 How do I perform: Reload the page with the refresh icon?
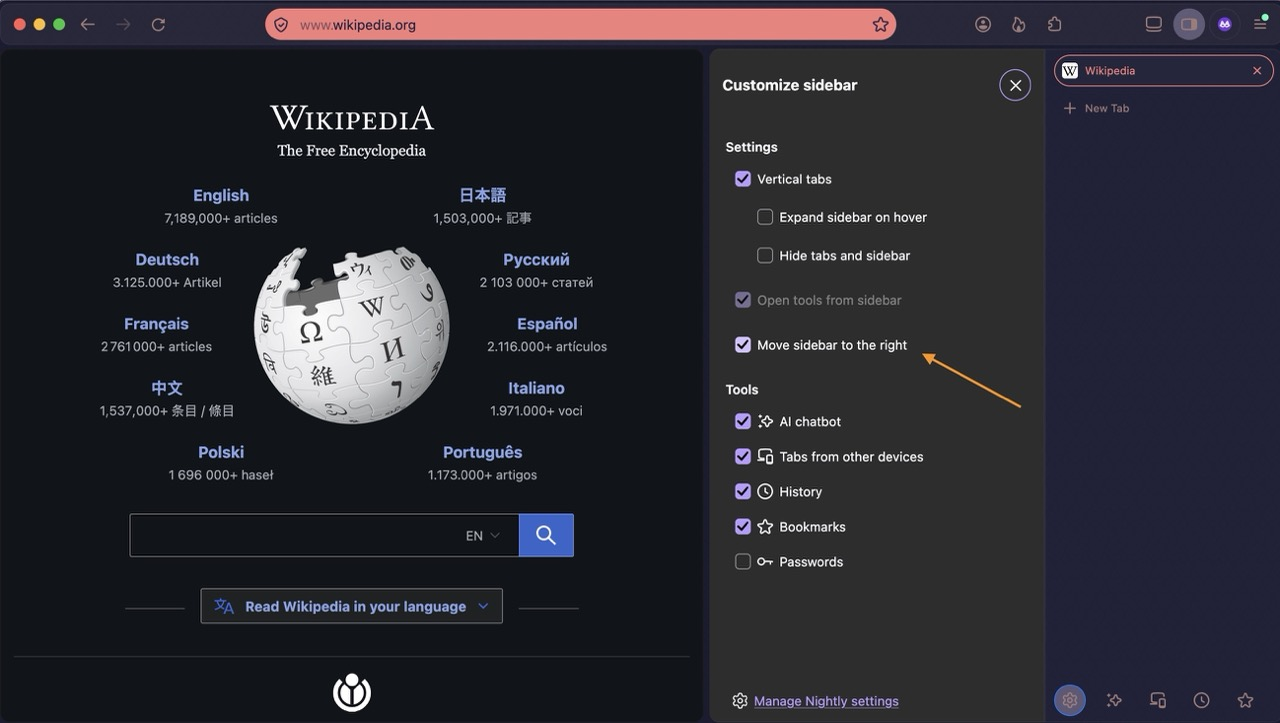[158, 24]
